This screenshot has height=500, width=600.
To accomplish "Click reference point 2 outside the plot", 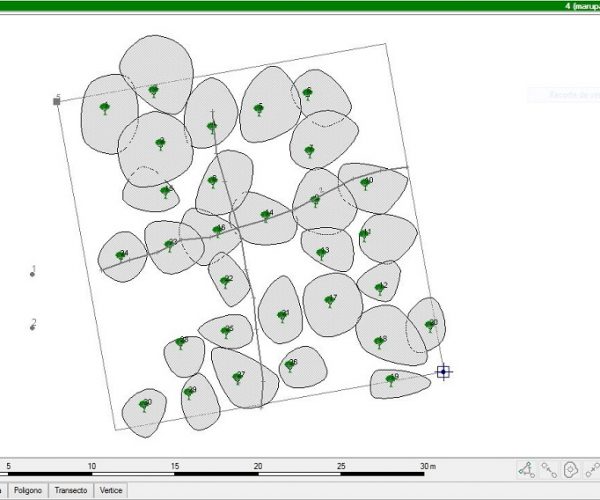I will pos(32,326).
